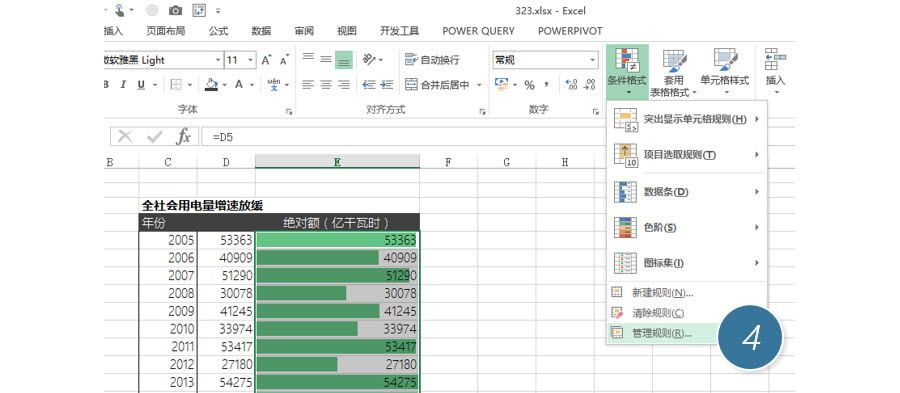Apply italic formatting
This screenshot has width=900, height=393.
[122, 85]
